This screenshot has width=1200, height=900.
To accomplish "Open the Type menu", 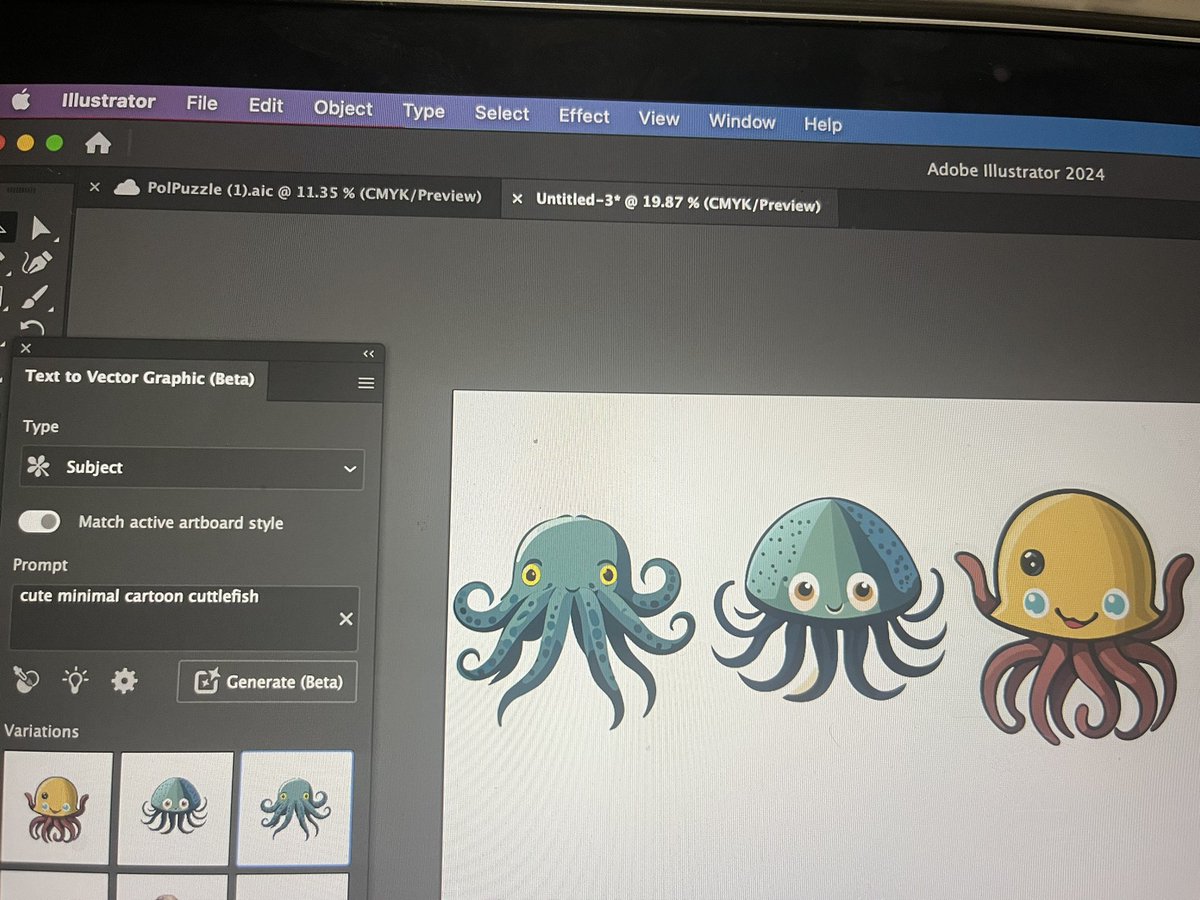I will (424, 111).
